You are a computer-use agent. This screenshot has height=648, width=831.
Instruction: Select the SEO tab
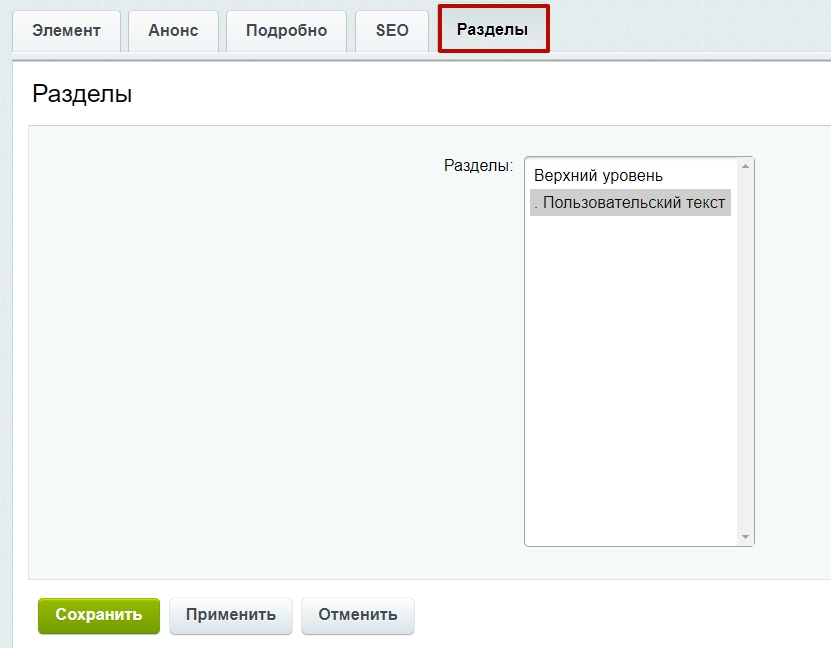(x=392, y=31)
